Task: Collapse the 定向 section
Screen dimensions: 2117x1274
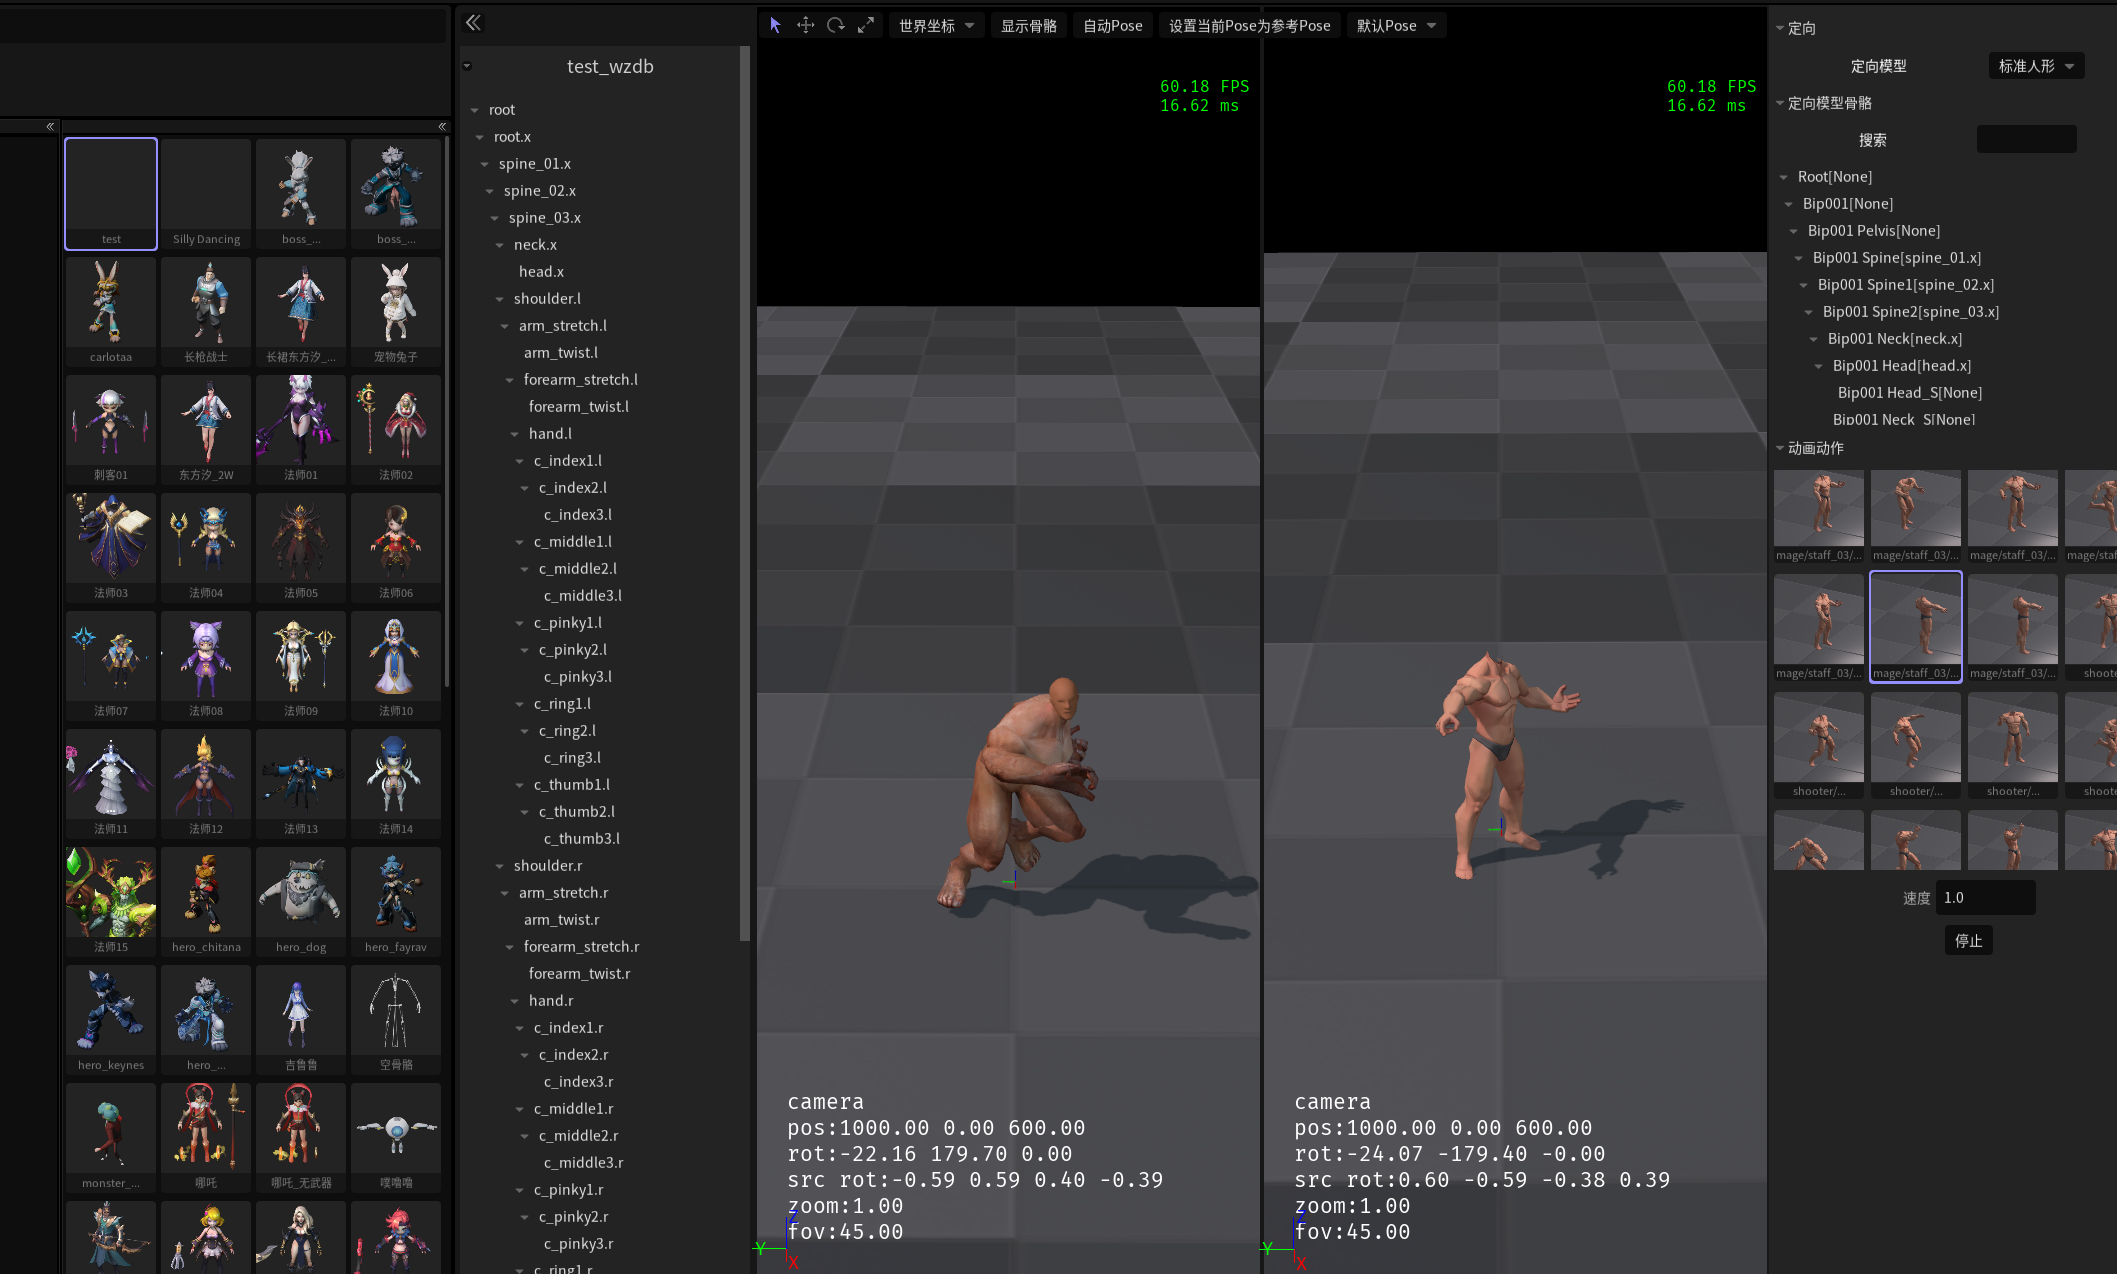Action: click(x=1780, y=28)
